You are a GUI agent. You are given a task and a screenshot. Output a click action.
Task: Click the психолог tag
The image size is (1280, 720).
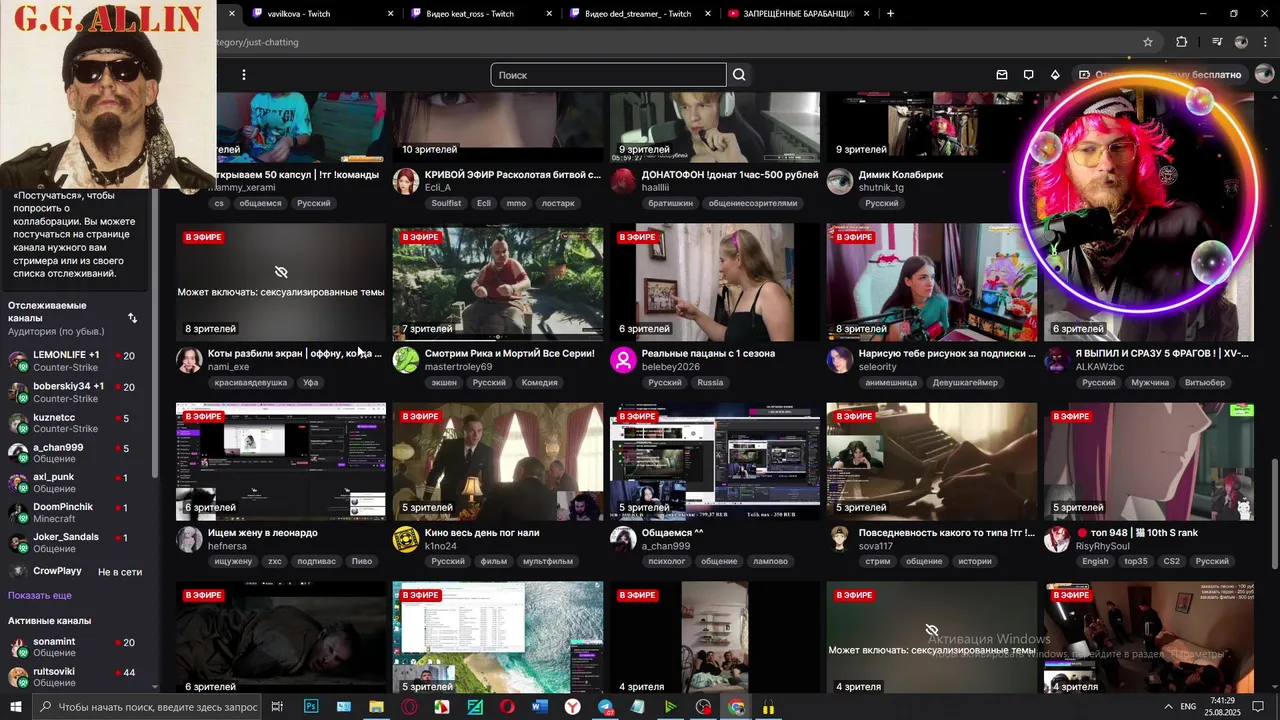667,561
